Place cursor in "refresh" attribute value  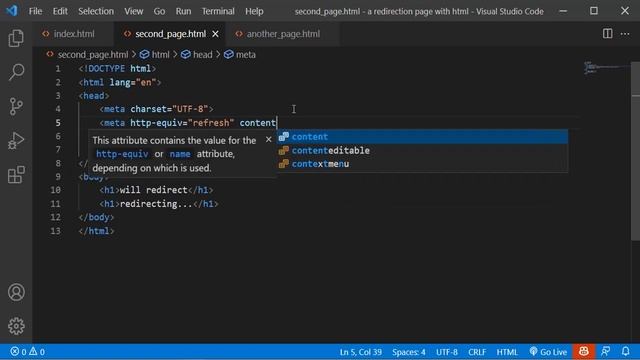pos(211,122)
